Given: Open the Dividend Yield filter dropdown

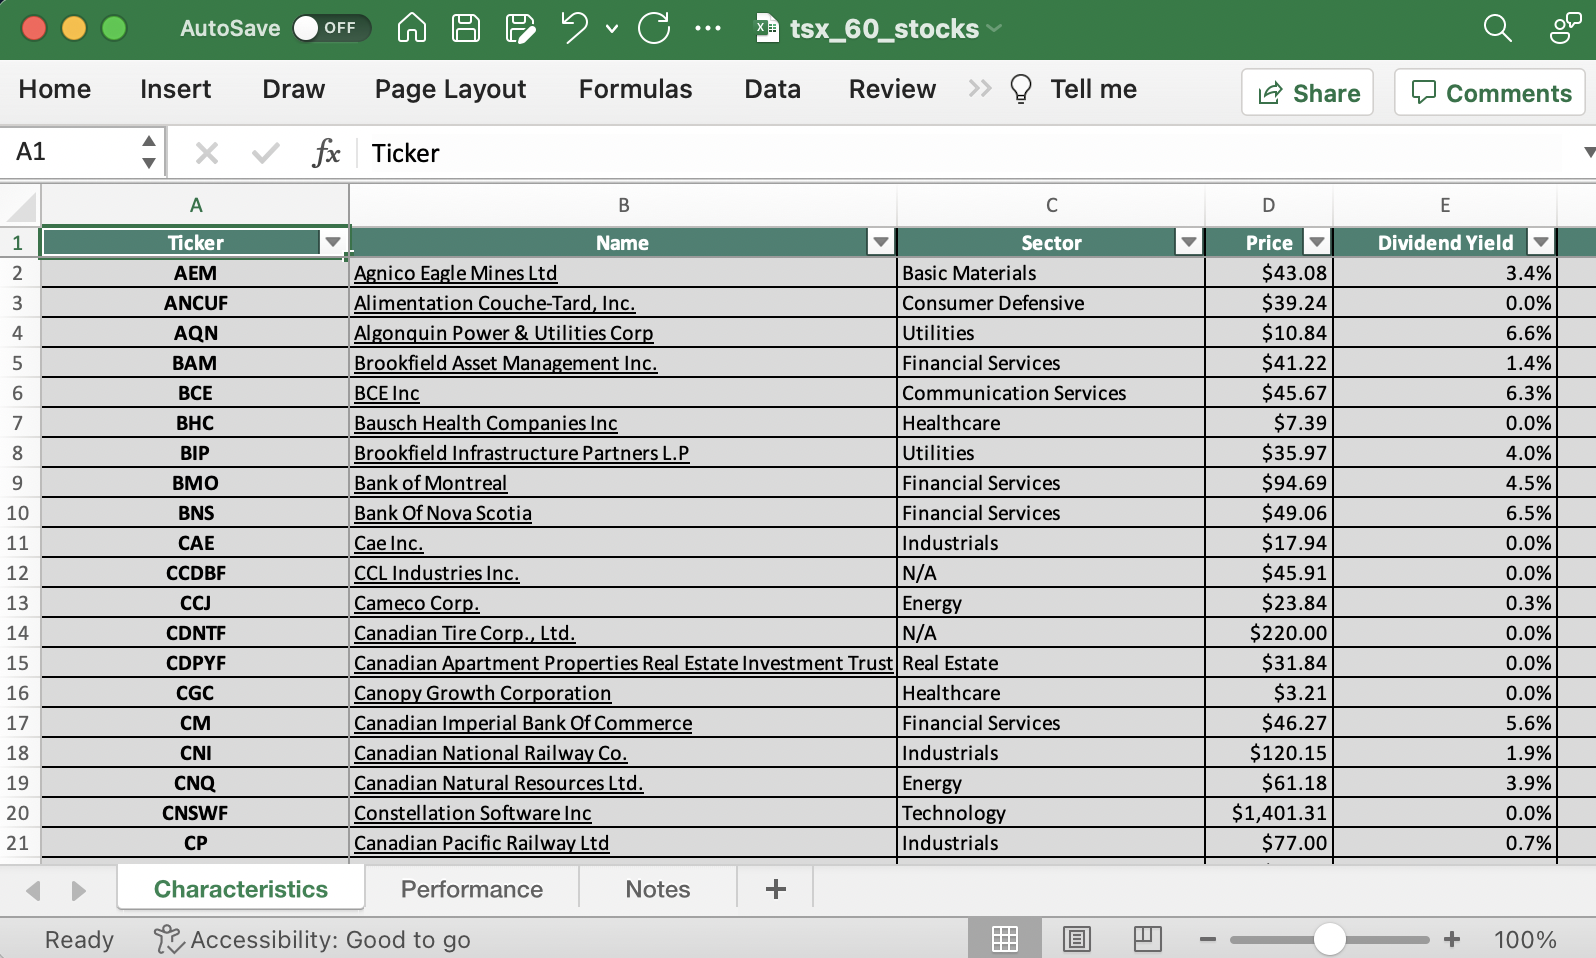Looking at the screenshot, I should coord(1541,242).
